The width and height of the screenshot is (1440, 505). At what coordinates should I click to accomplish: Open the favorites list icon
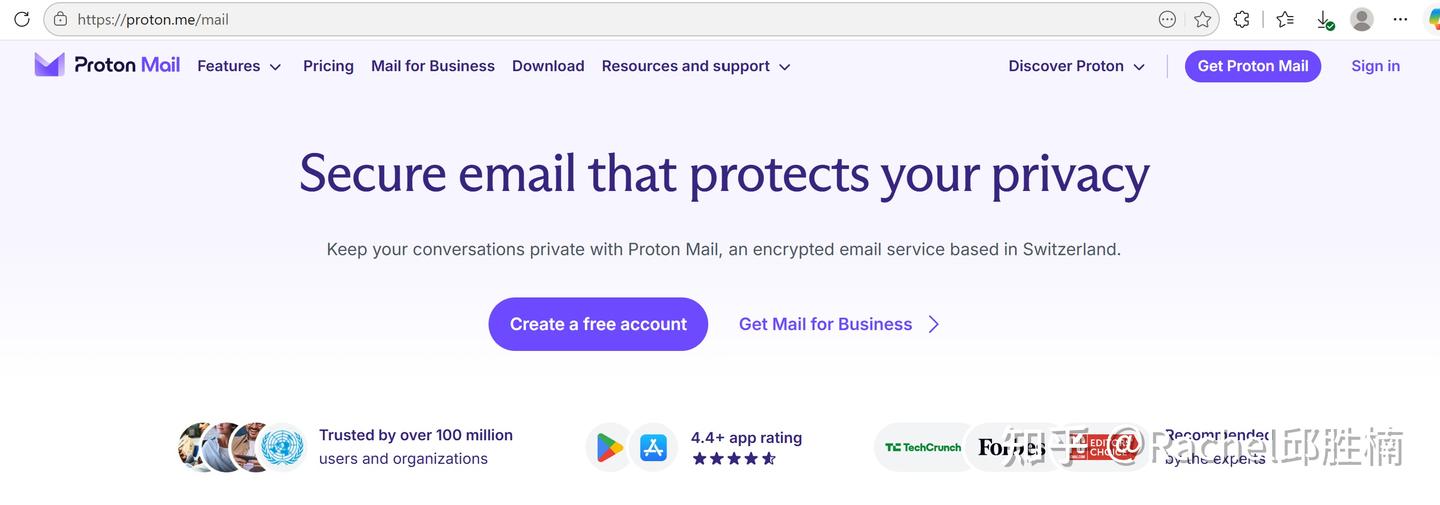pyautogui.click(x=1285, y=19)
